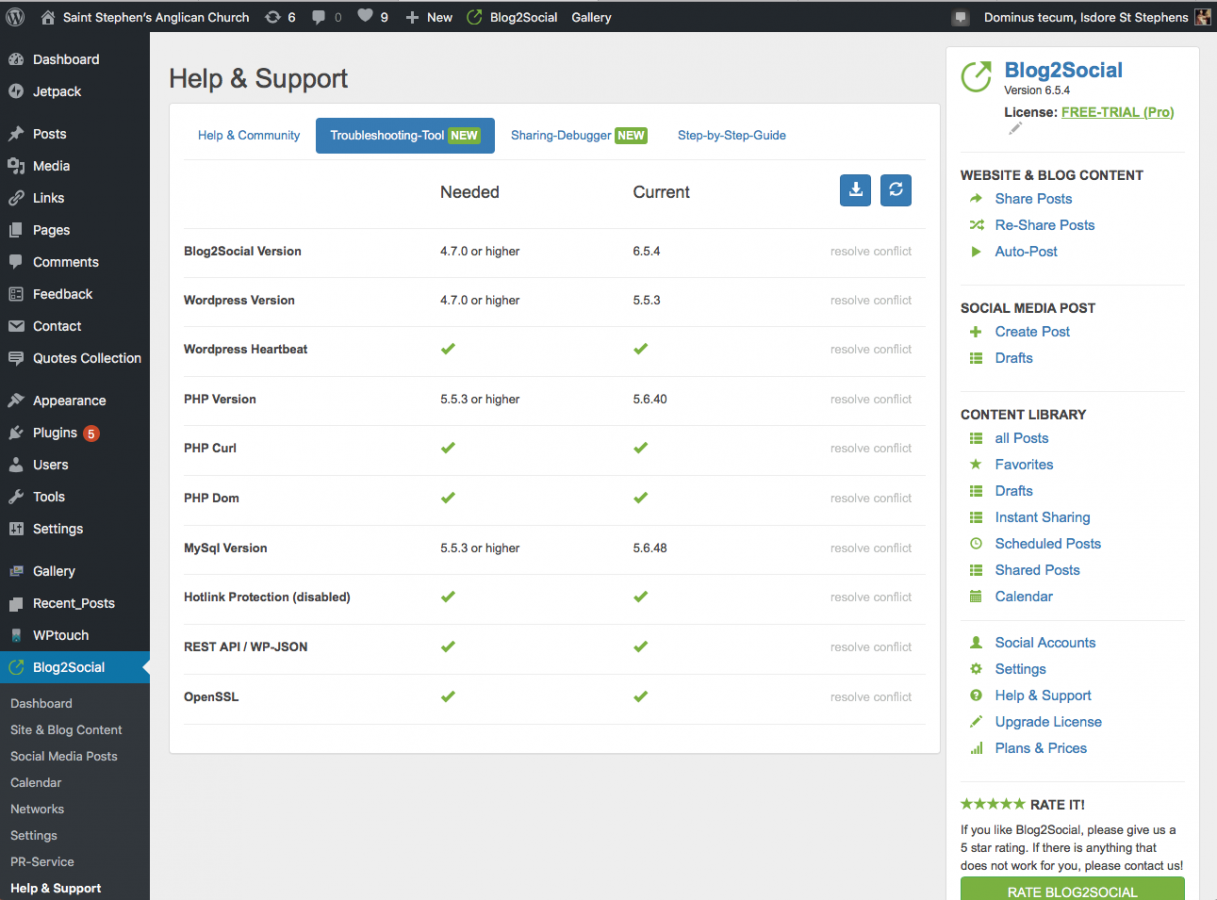Click the Media icon in sidebar

coord(16,166)
